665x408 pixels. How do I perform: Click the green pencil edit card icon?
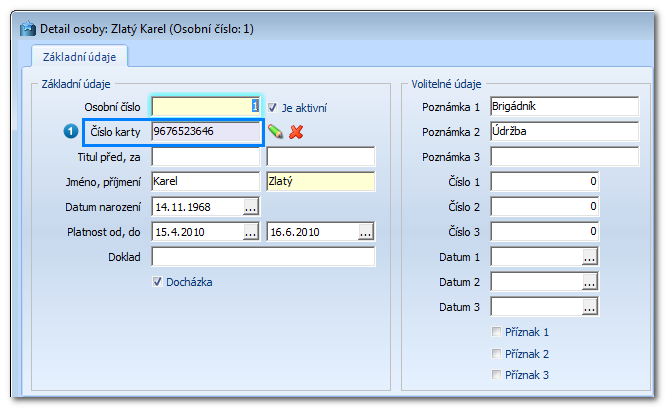(276, 131)
